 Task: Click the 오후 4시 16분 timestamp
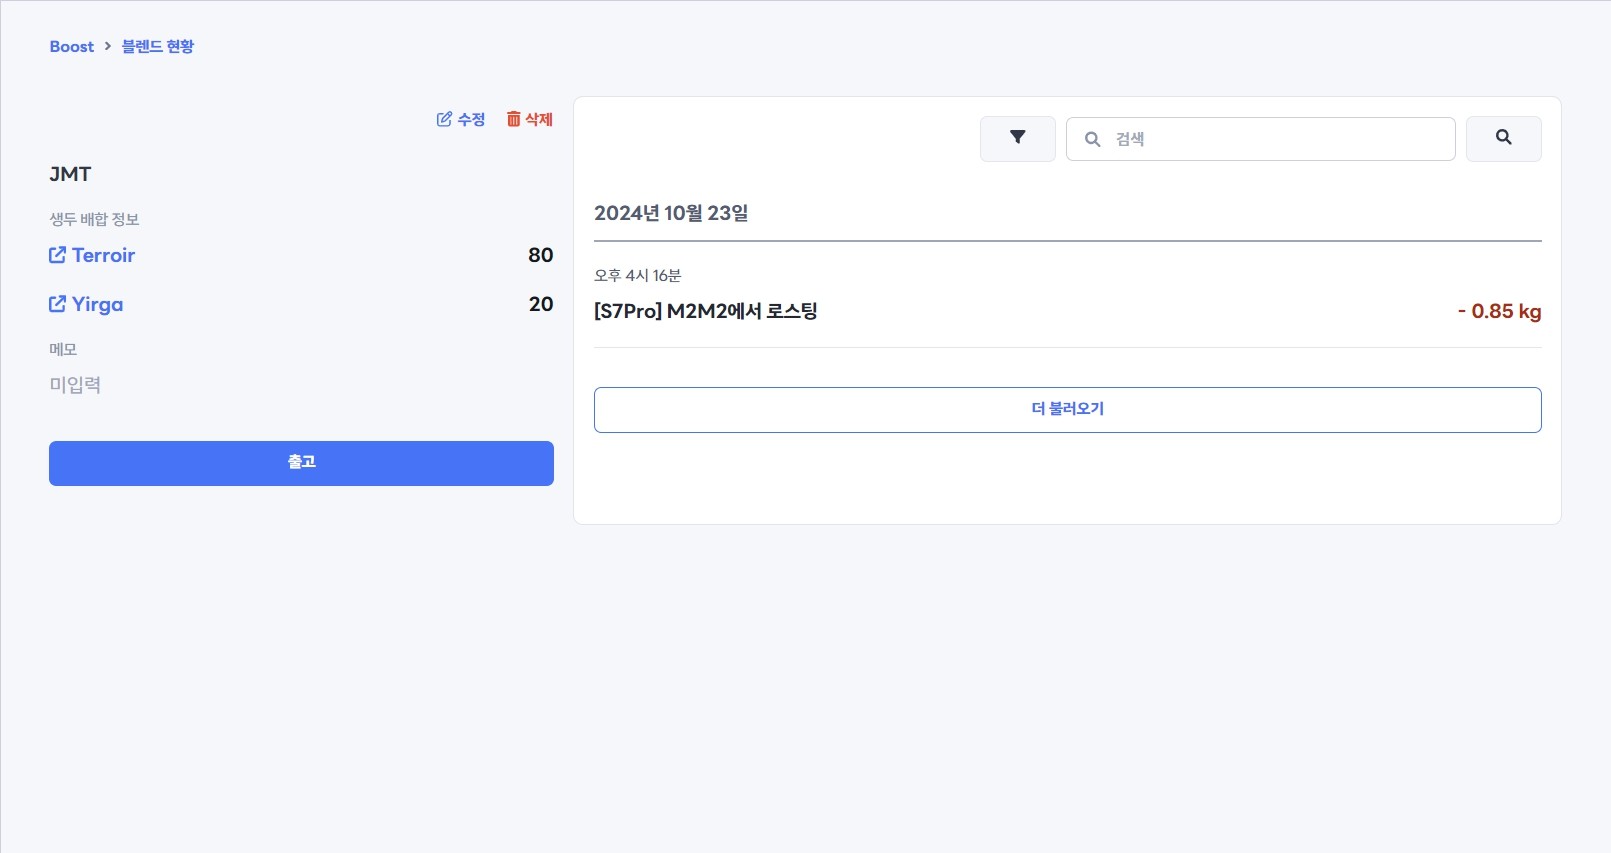[638, 275]
